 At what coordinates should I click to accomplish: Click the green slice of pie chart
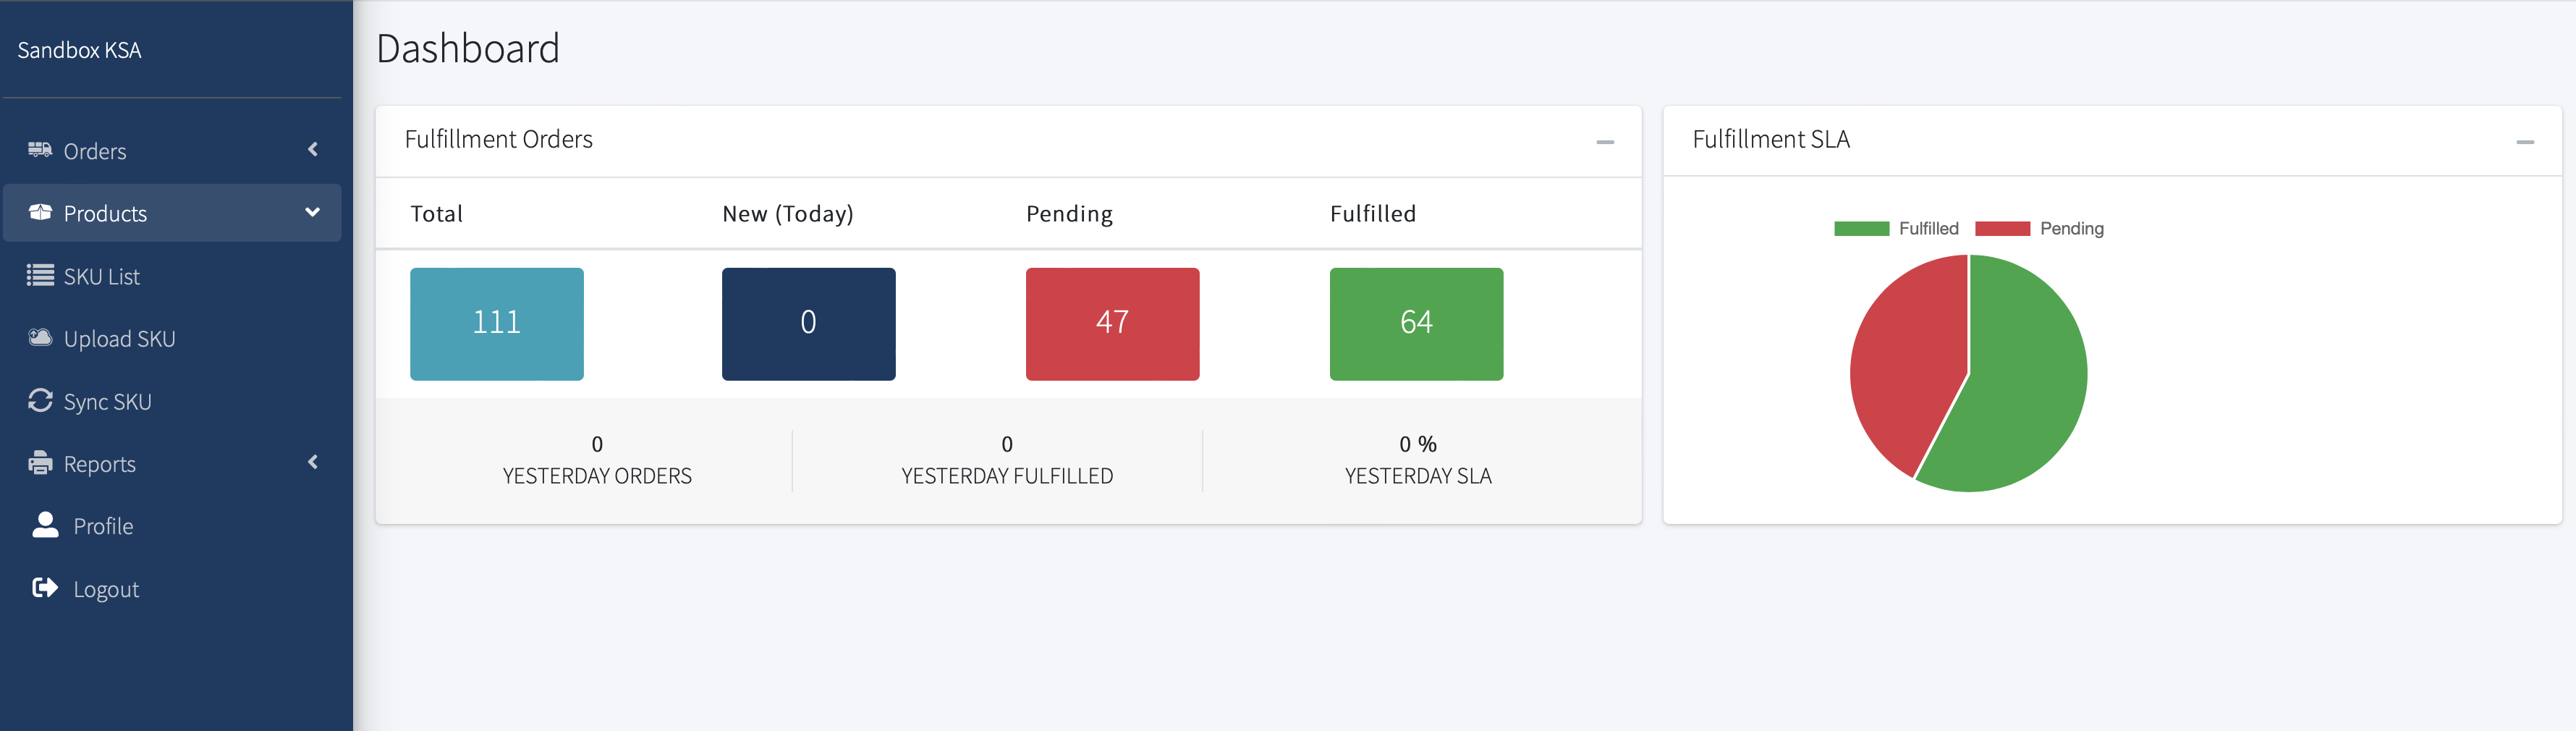(2025, 390)
